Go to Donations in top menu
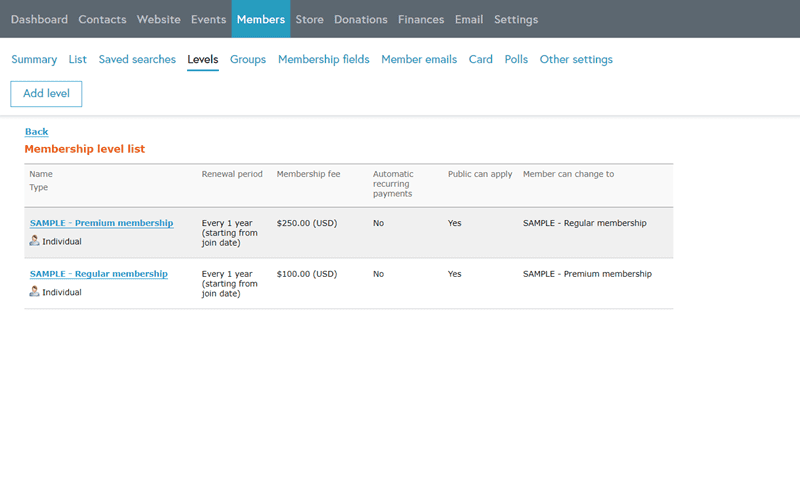The height and width of the screenshot is (489, 800). click(x=361, y=19)
